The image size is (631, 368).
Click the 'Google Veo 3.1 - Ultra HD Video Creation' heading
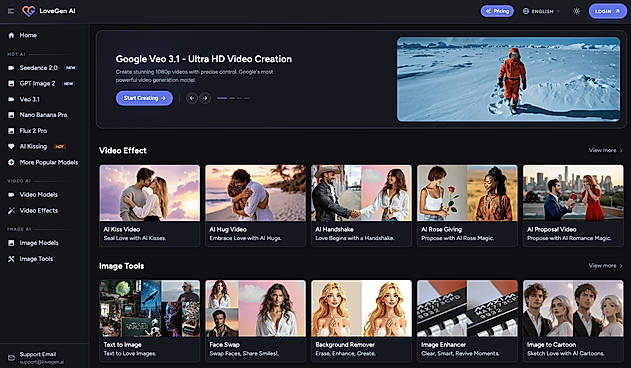pos(204,59)
